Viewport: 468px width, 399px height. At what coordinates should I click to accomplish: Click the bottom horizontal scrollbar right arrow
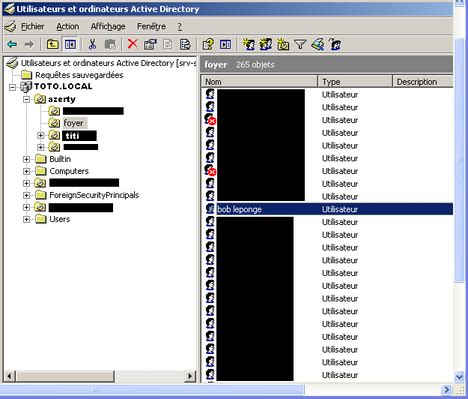(x=447, y=389)
